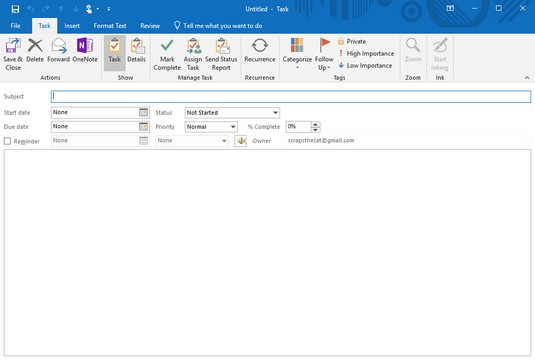The width and height of the screenshot is (535, 360).
Task: Click the Subject text field
Action: tap(291, 97)
